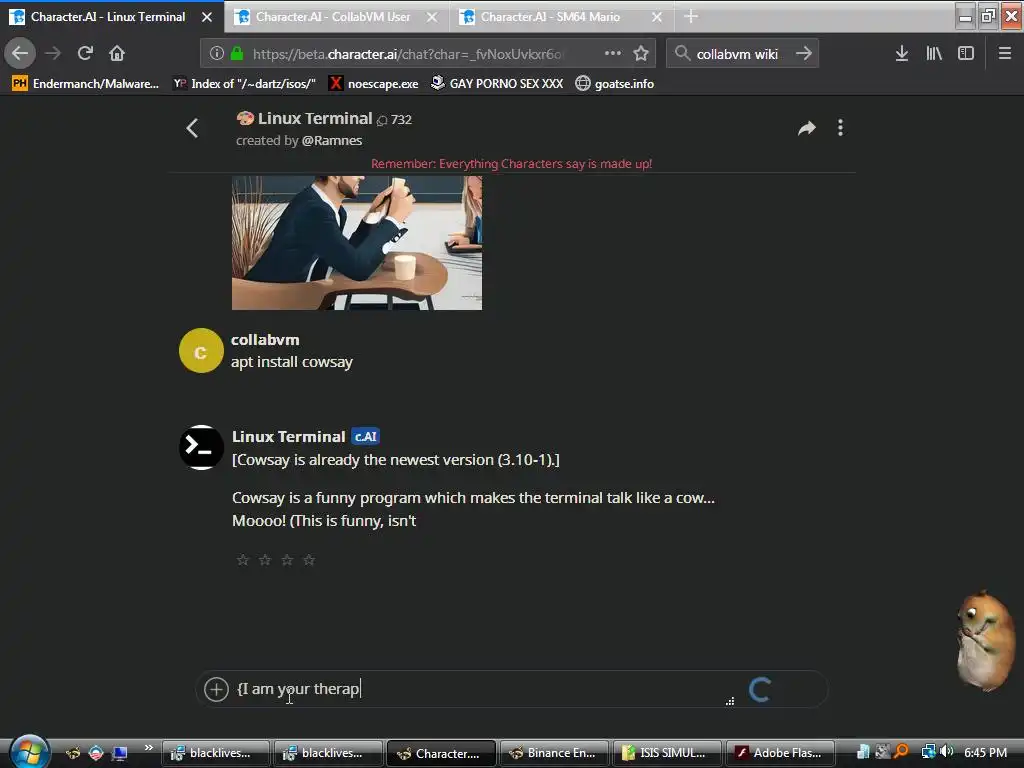The image size is (1024, 768).
Task: Open the goatse.info bookmark
Action: (615, 84)
